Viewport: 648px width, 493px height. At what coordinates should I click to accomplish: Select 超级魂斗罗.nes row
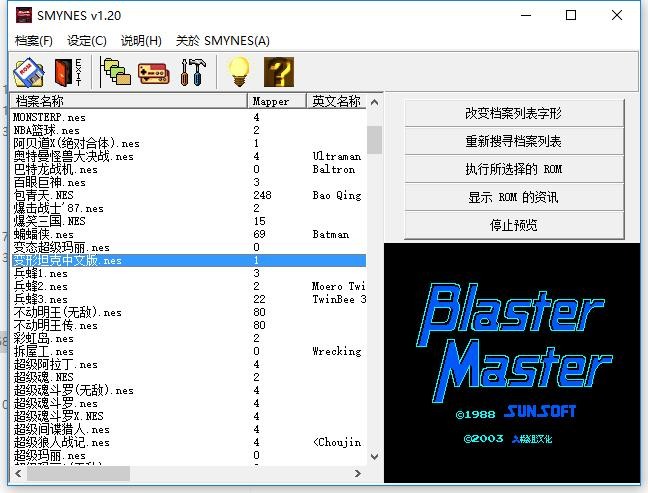tap(188, 403)
